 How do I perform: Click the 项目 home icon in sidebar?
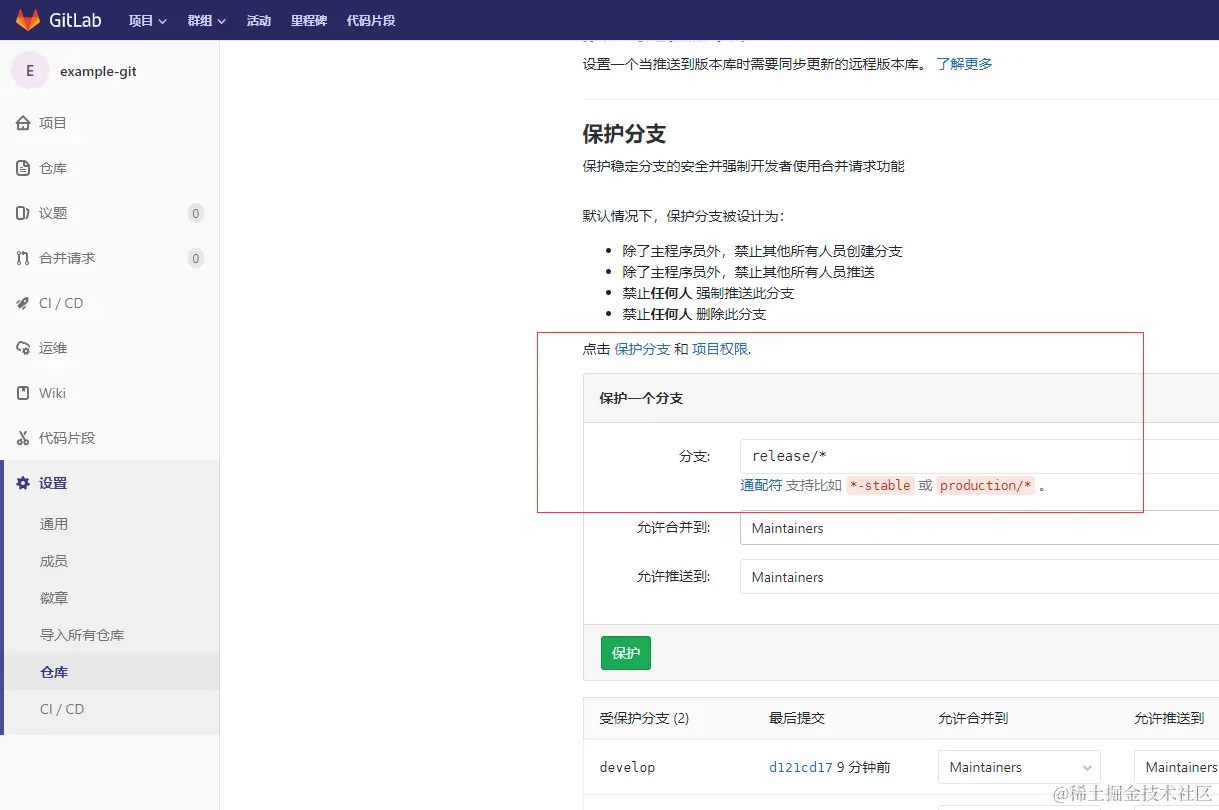point(23,123)
